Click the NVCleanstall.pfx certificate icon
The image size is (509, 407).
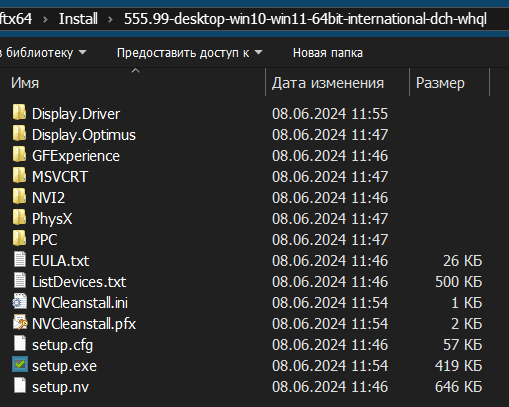pos(20,323)
